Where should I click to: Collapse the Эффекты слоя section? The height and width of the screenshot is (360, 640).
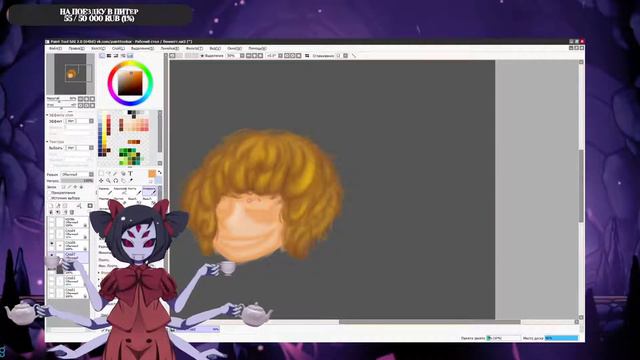click(47, 115)
